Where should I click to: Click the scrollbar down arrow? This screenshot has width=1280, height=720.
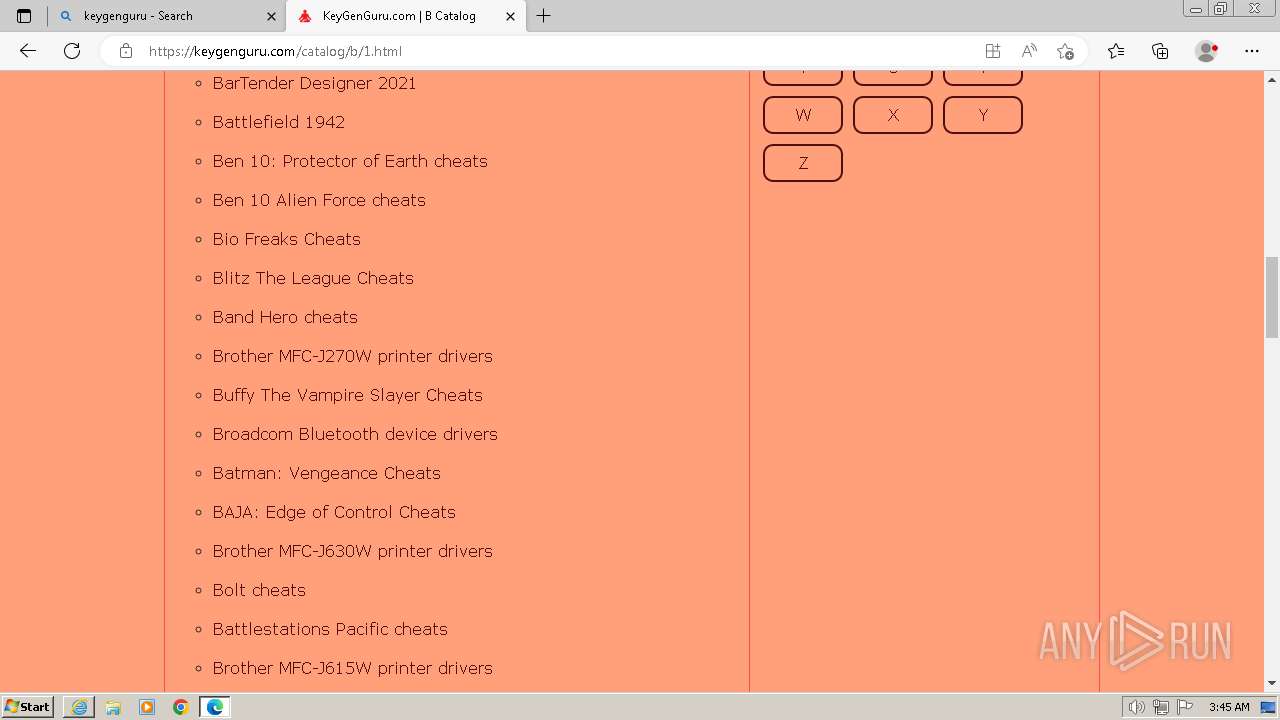point(1272,683)
